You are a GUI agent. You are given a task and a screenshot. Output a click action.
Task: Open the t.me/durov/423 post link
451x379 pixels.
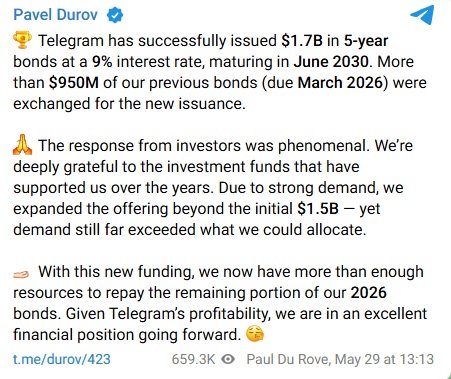tap(62, 359)
